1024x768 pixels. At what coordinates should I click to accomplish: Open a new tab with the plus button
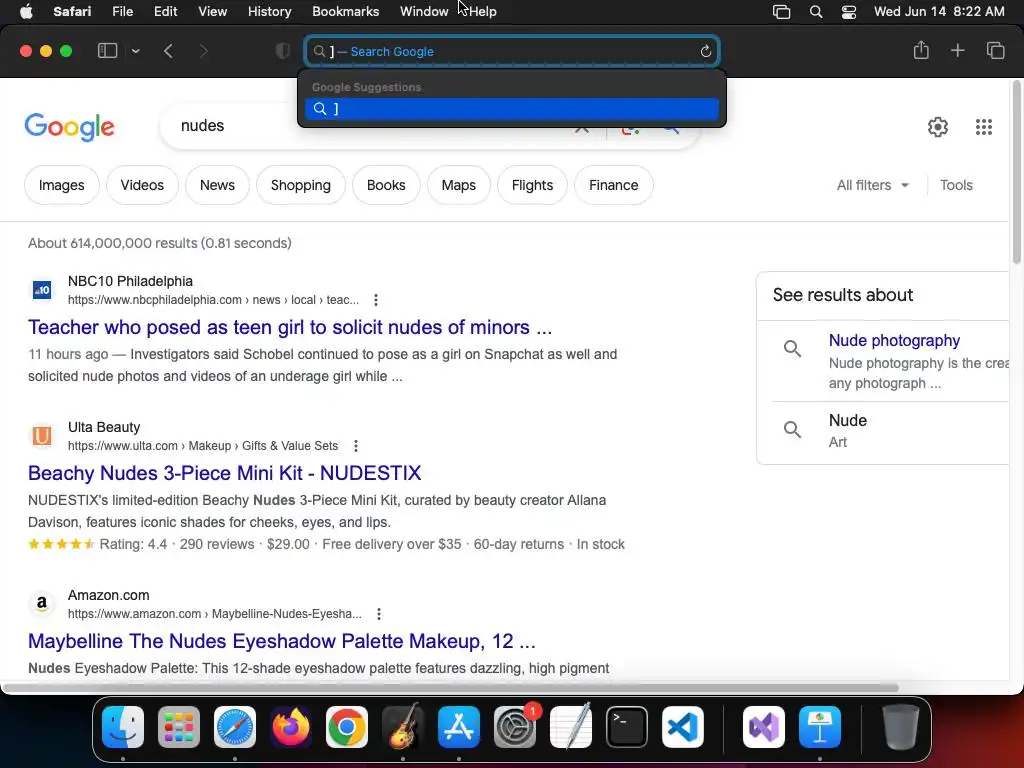pos(957,50)
